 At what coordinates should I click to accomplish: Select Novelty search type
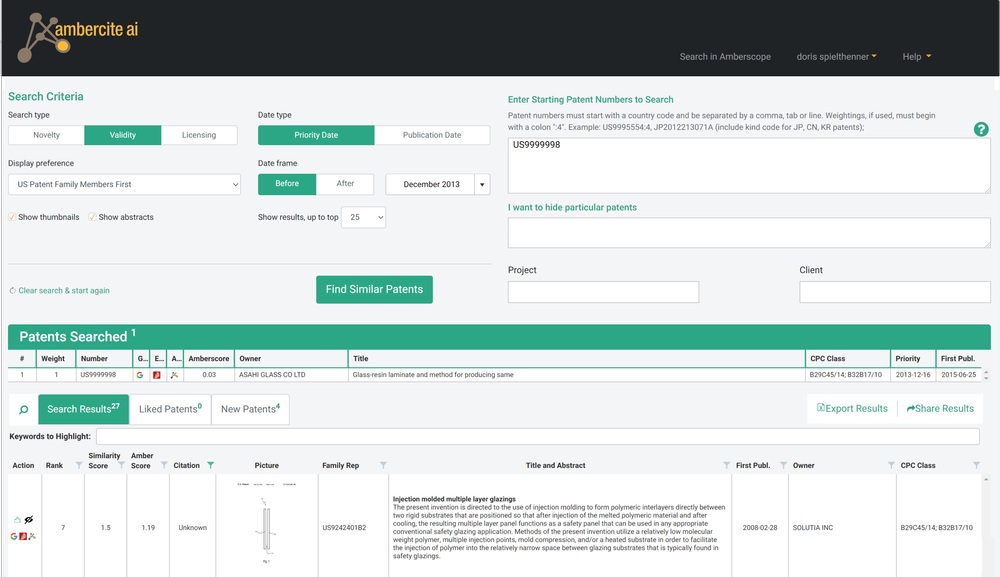click(47, 135)
